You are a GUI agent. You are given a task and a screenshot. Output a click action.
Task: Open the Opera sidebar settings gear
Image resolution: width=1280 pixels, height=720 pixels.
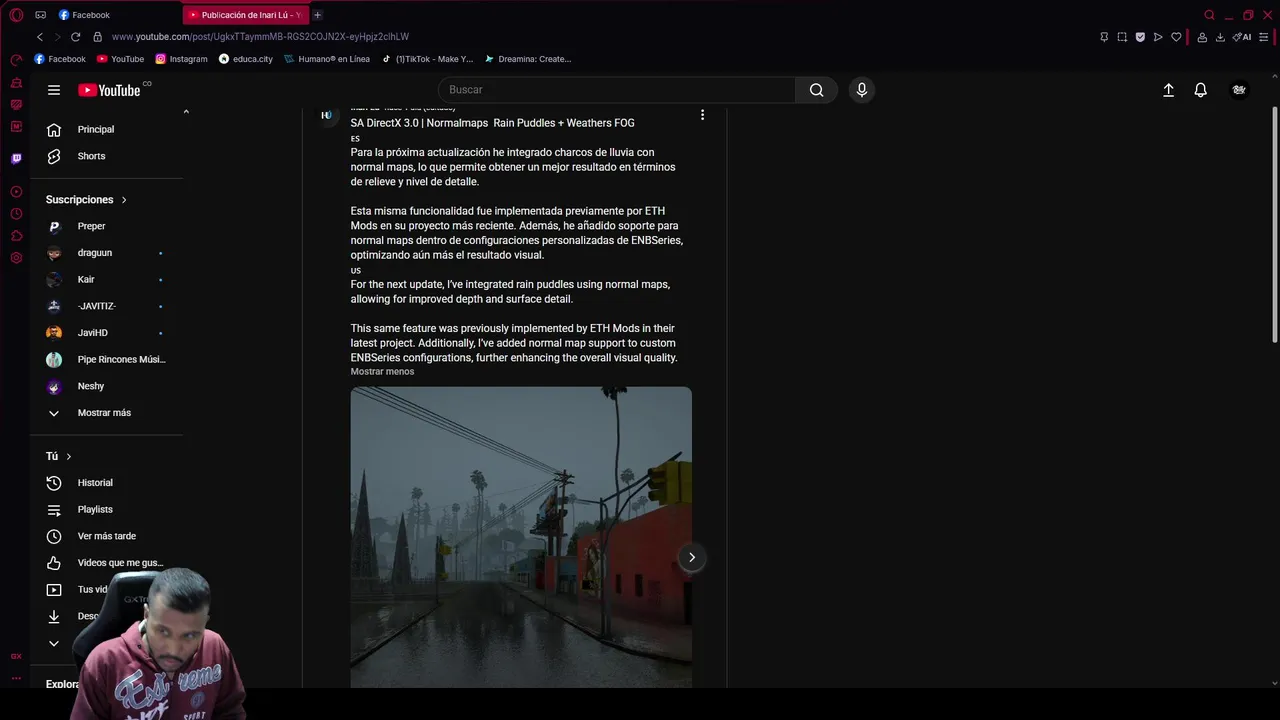pyautogui.click(x=16, y=258)
